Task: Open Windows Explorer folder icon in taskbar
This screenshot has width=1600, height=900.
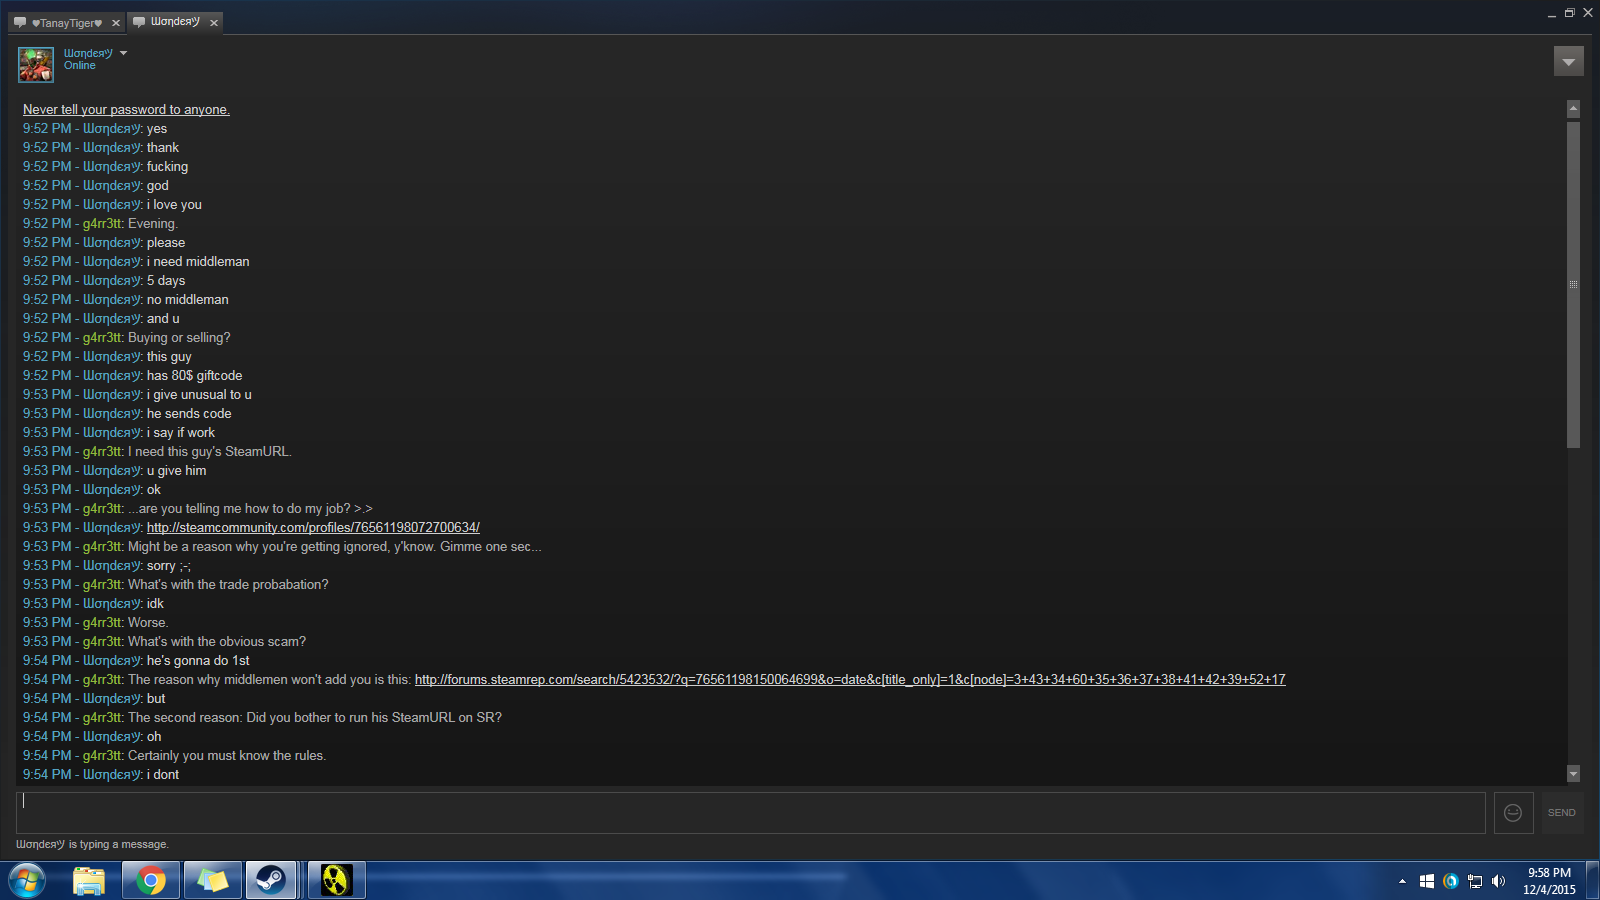Action: click(x=89, y=880)
